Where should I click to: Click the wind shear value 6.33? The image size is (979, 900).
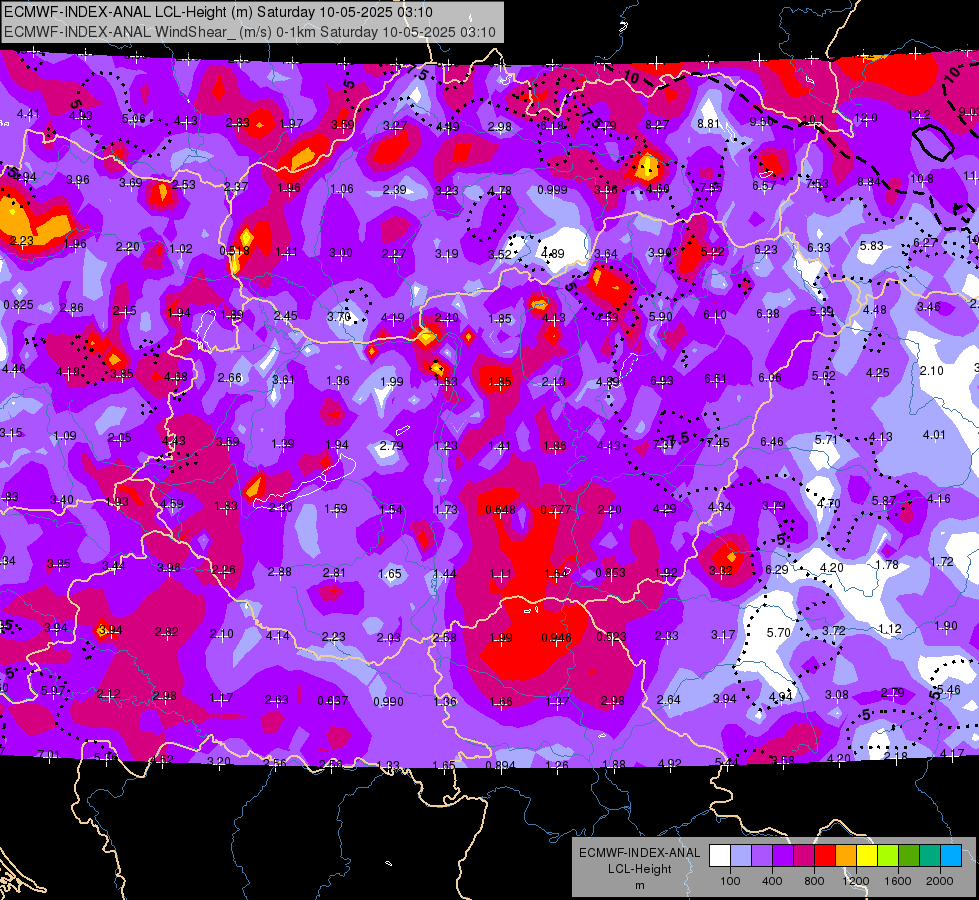pos(819,248)
